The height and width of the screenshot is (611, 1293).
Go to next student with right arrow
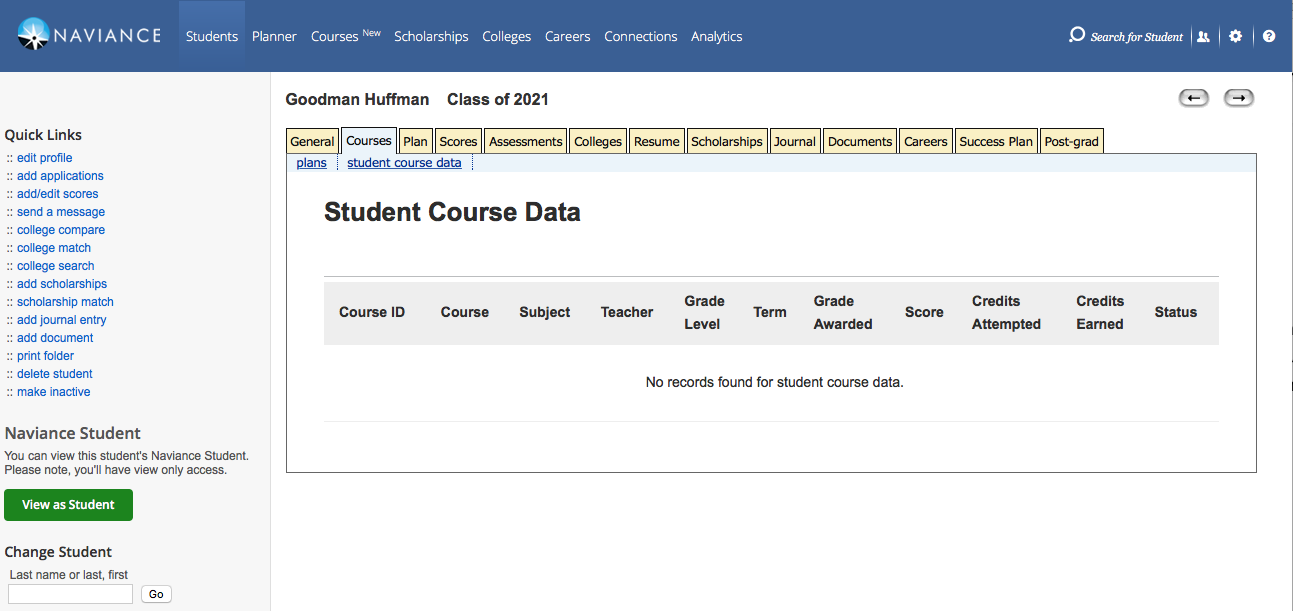(x=1239, y=98)
